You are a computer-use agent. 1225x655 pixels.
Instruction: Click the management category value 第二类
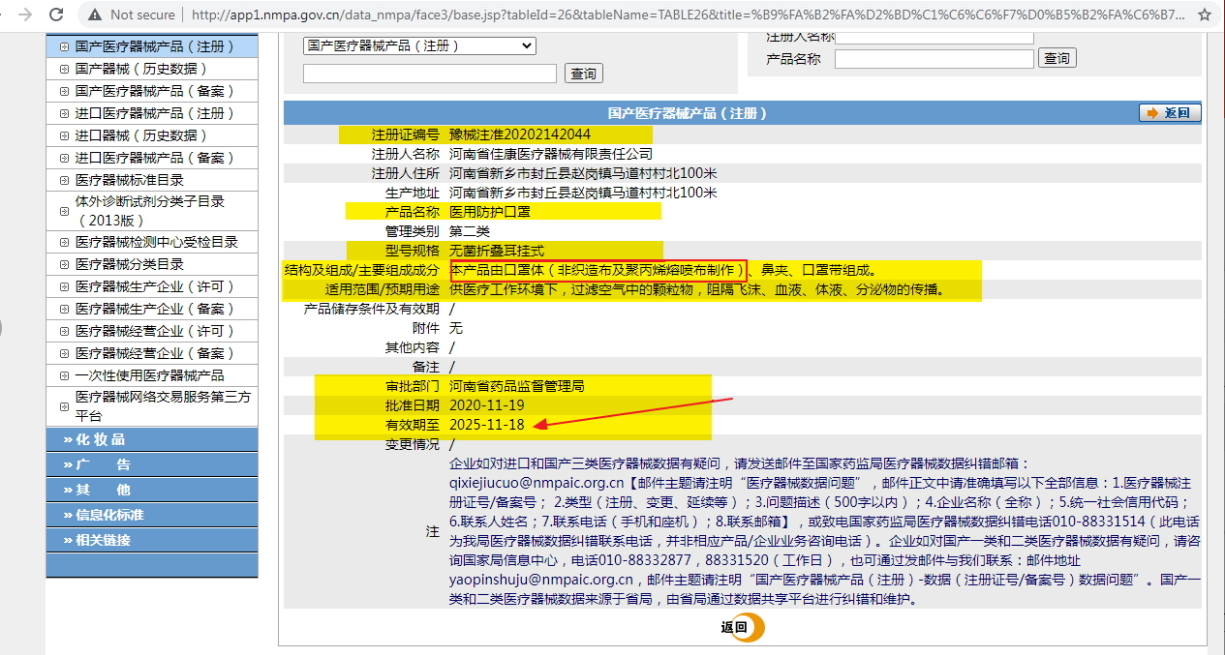pyautogui.click(x=469, y=231)
